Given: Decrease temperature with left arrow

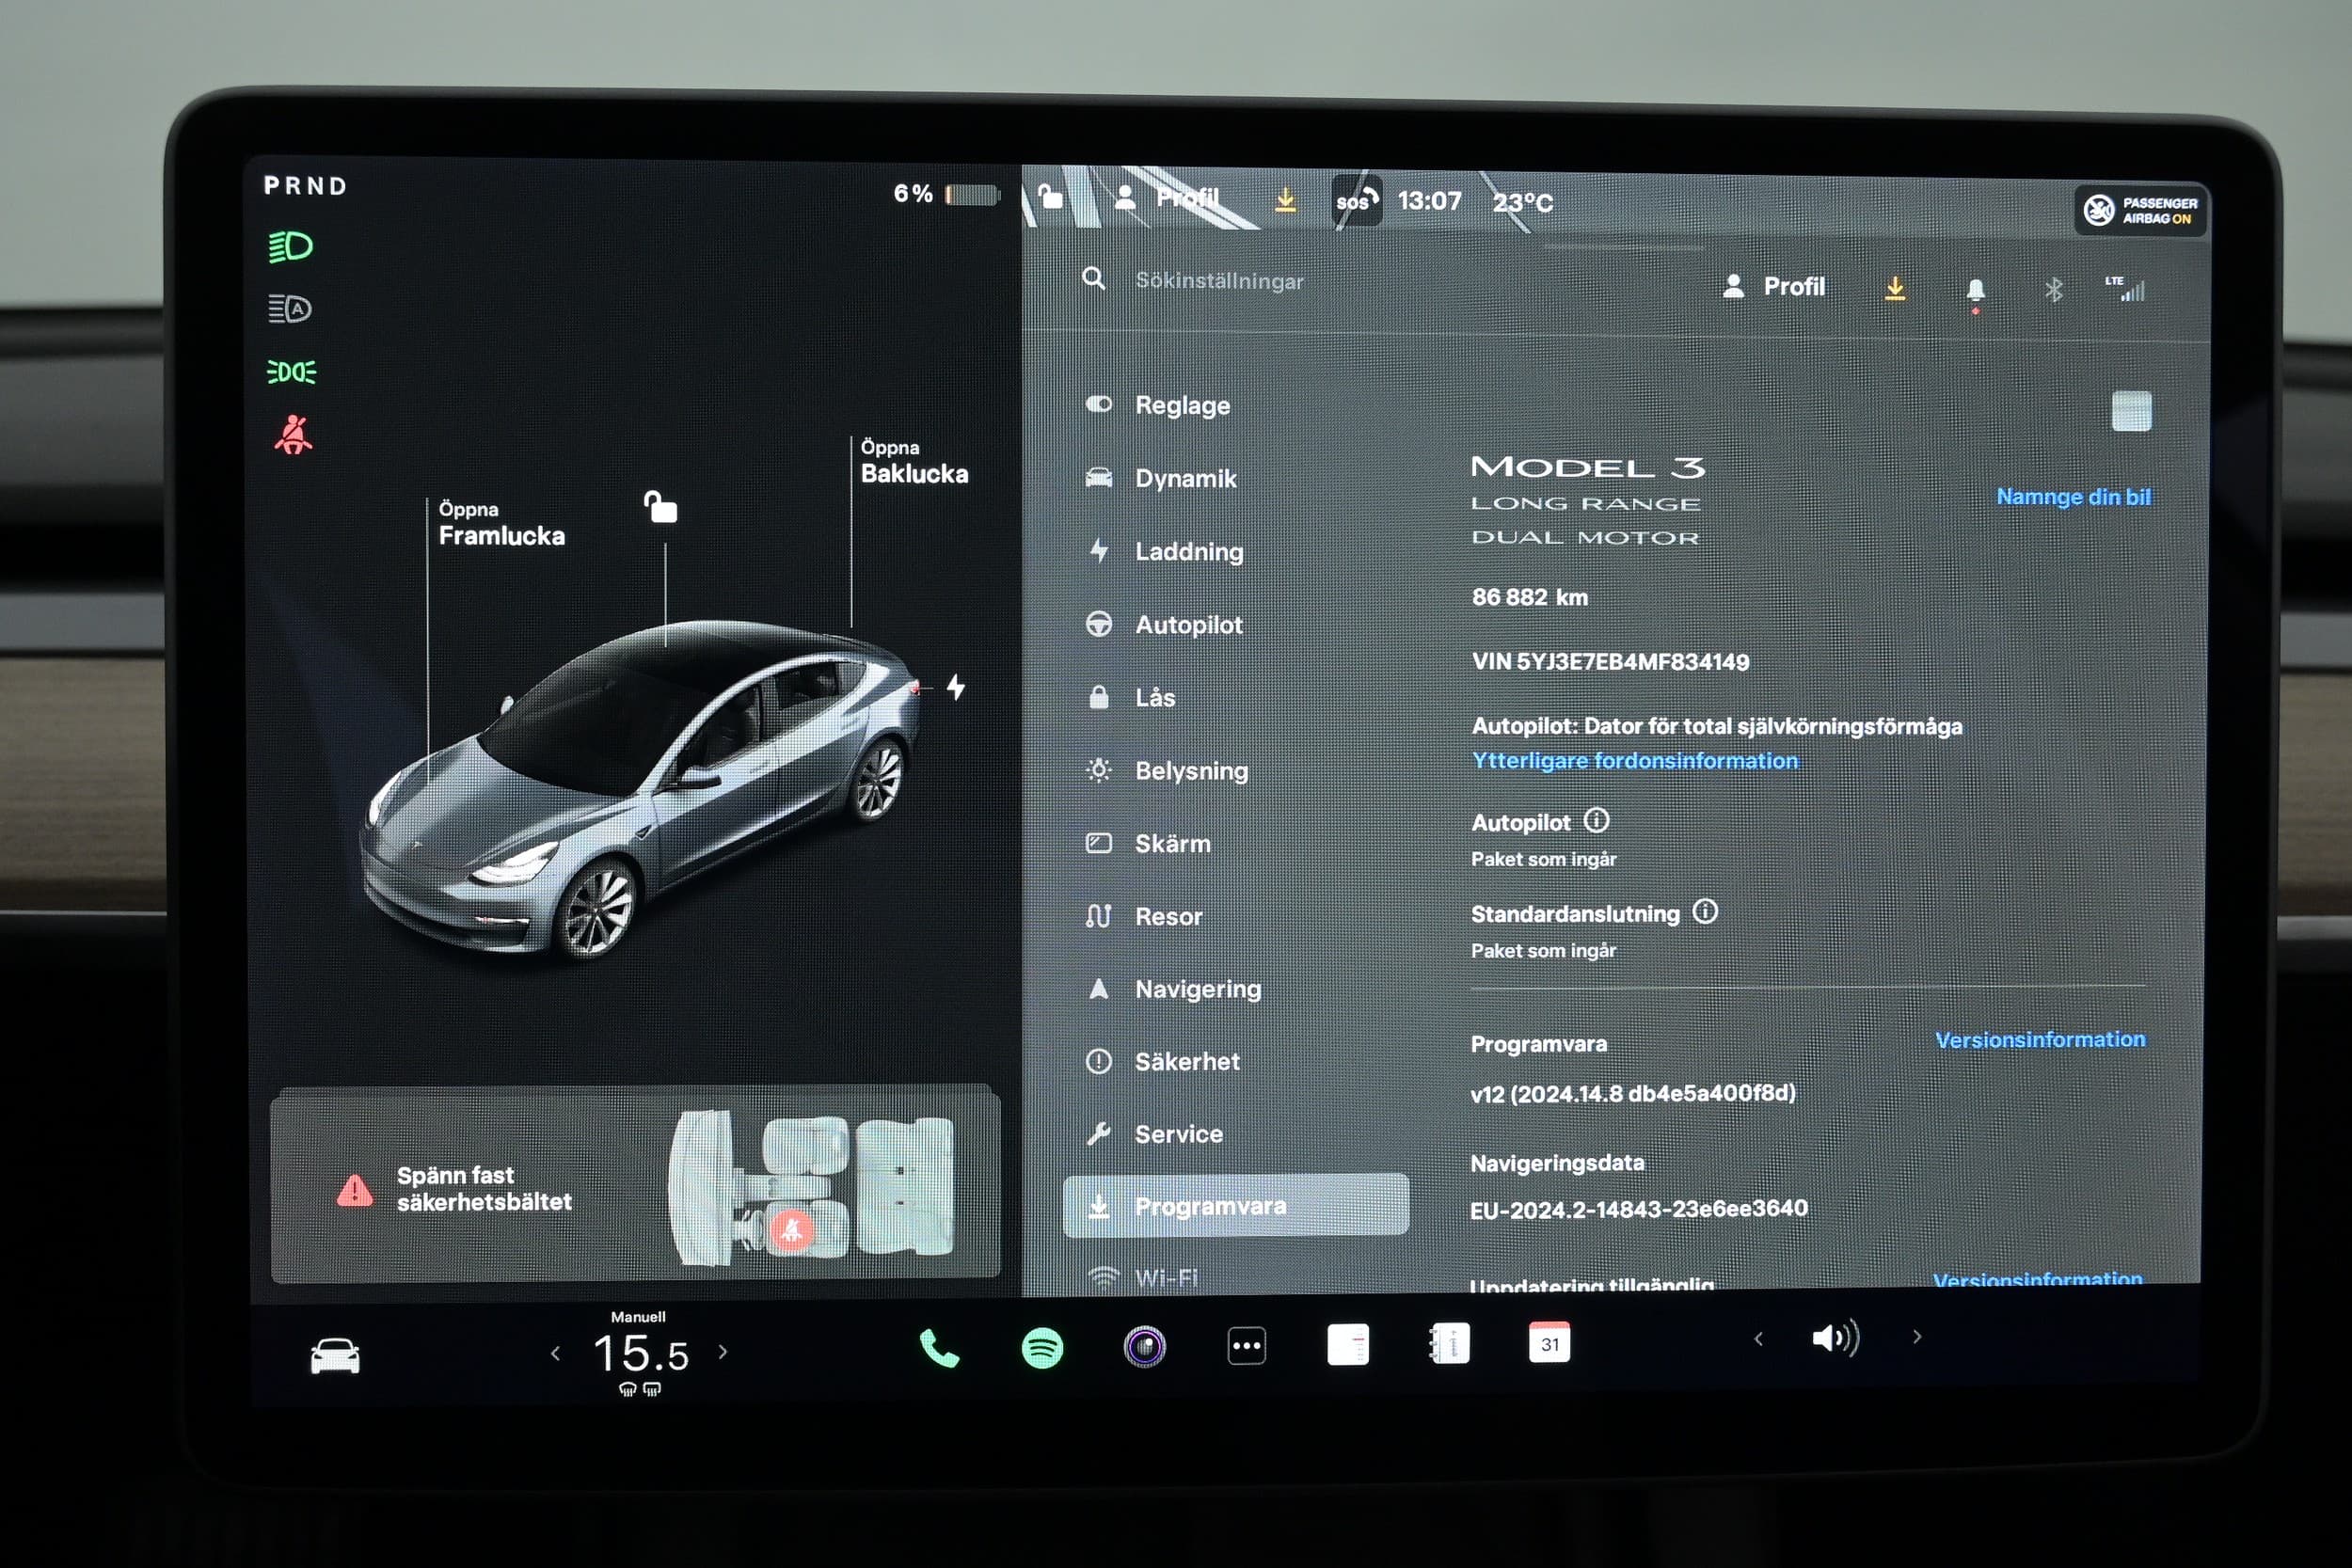Looking at the screenshot, I should click(x=556, y=1354).
